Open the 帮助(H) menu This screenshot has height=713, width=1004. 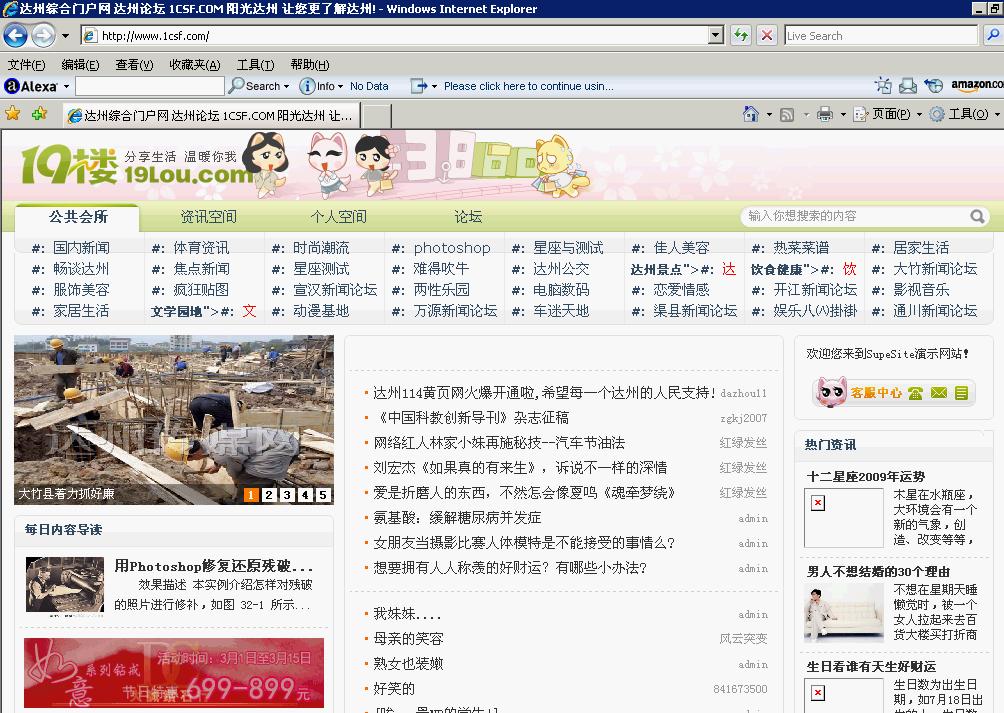310,65
